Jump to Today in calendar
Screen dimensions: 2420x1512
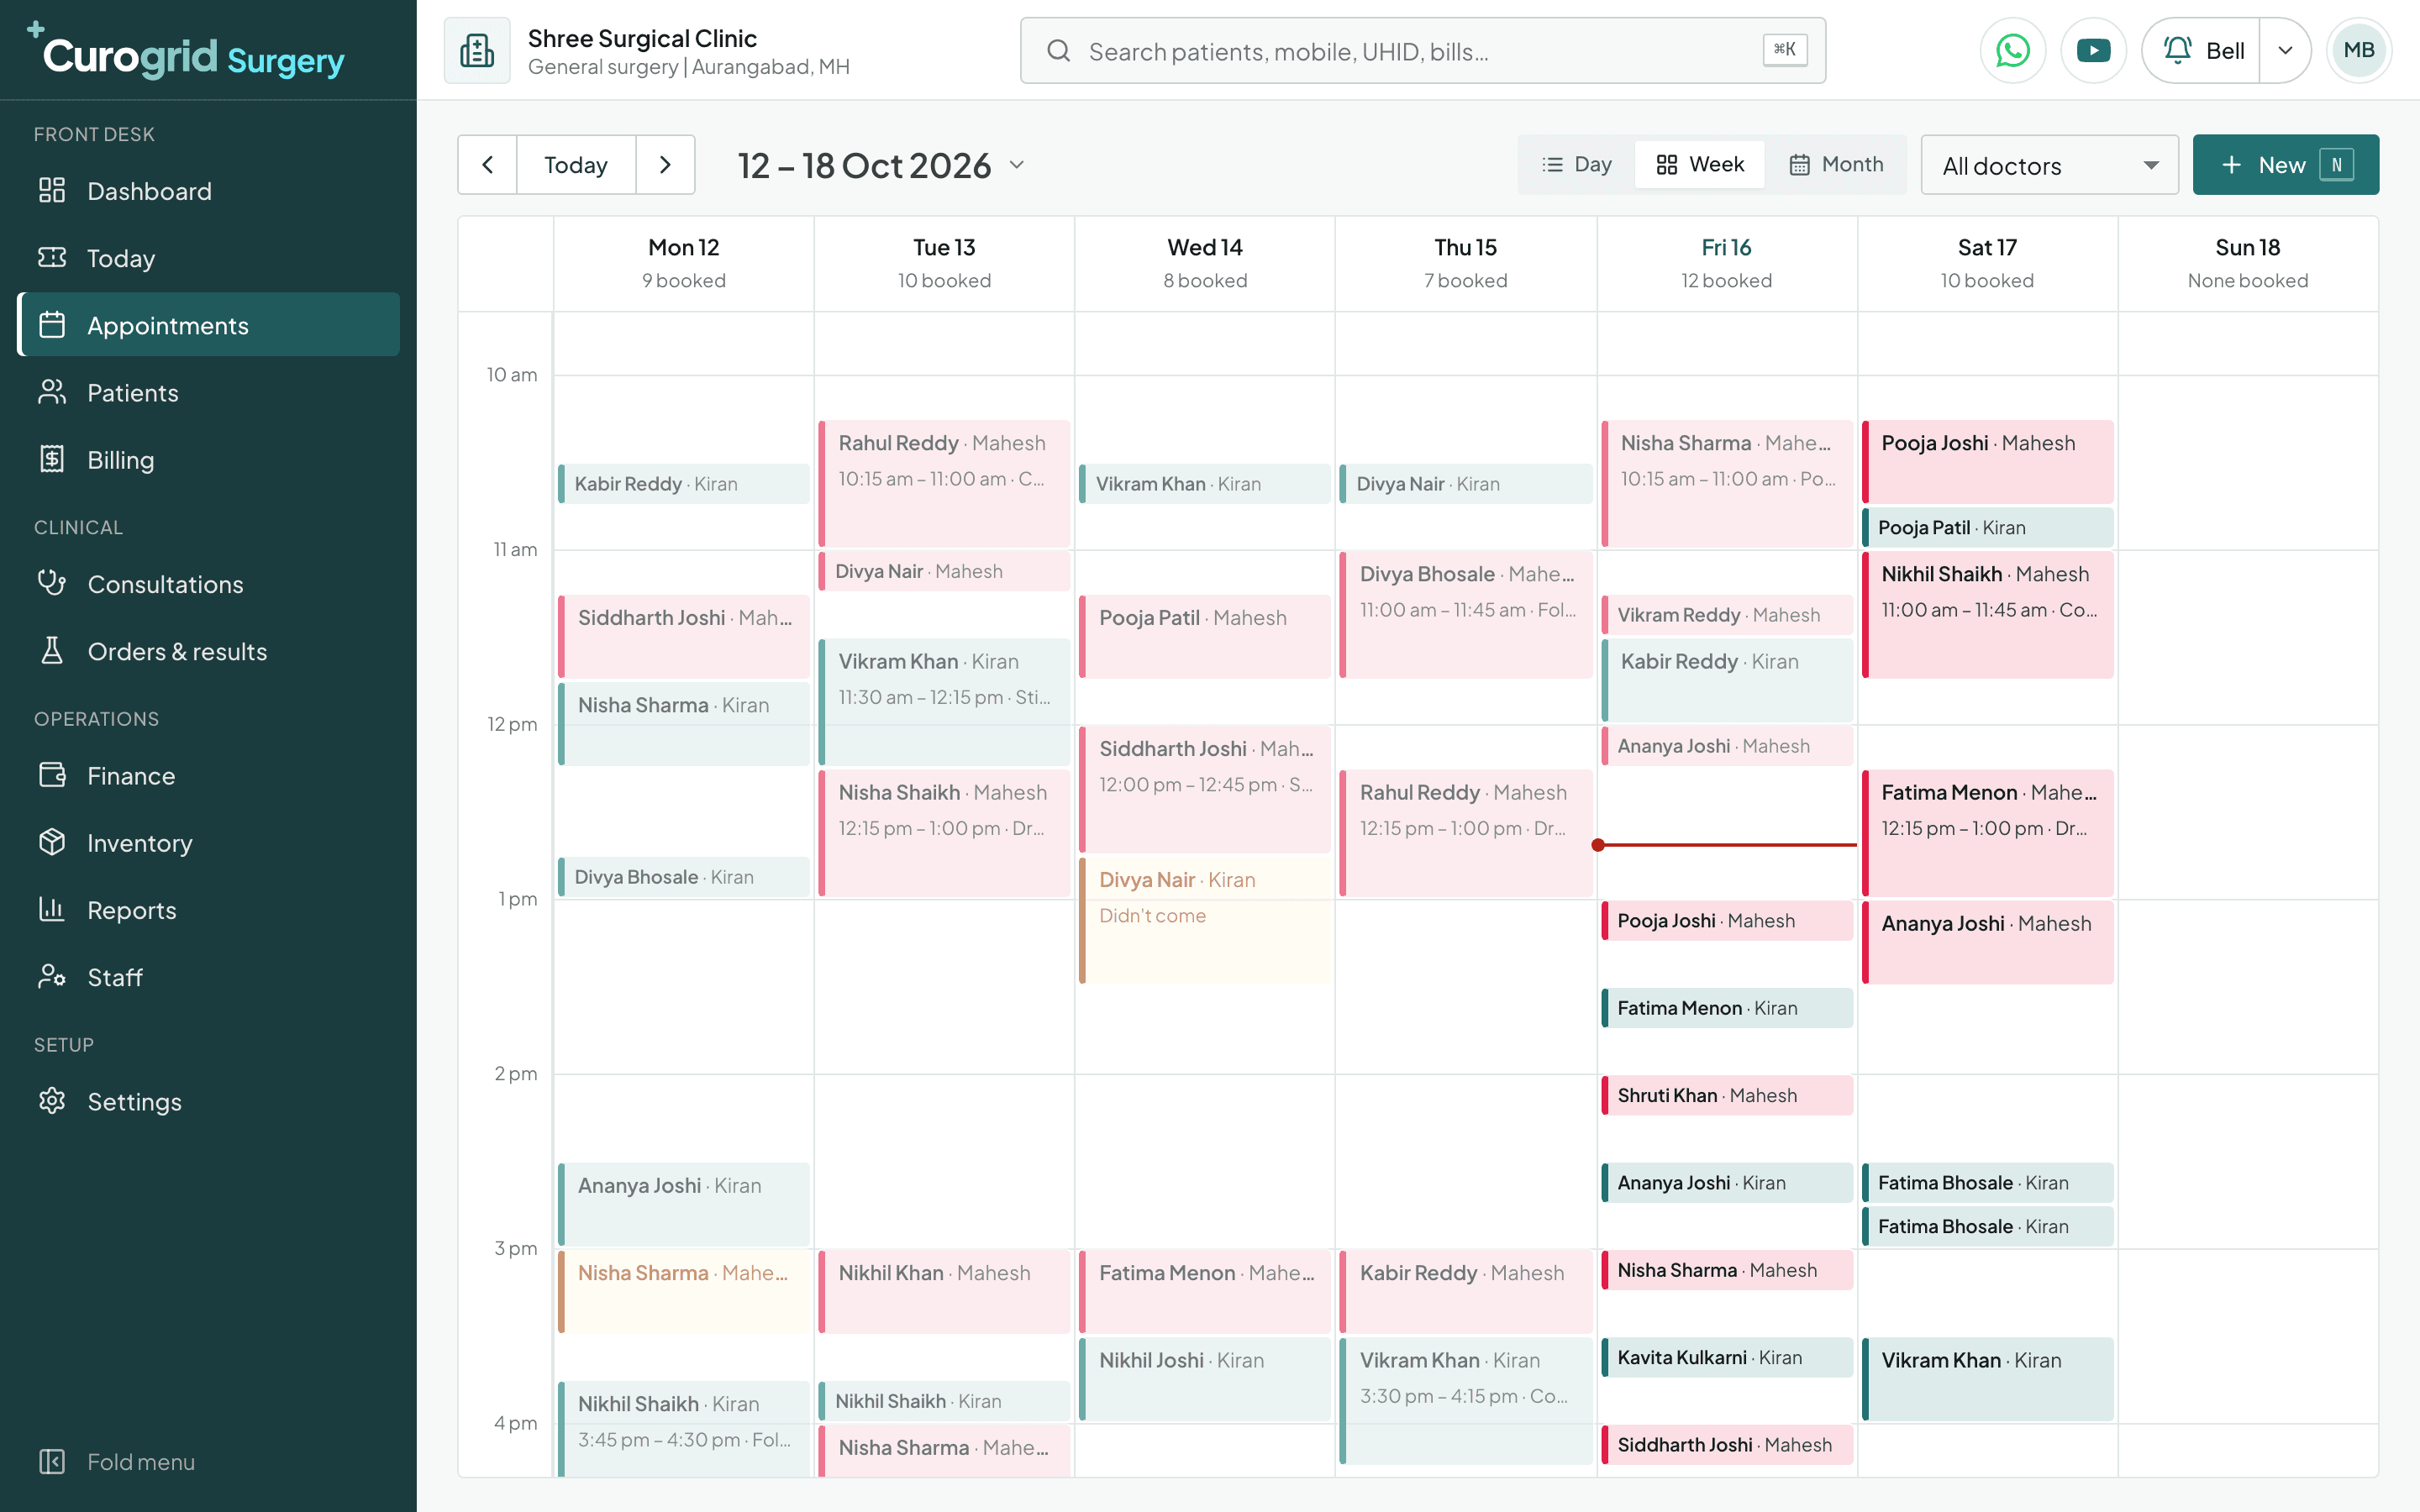pyautogui.click(x=576, y=165)
